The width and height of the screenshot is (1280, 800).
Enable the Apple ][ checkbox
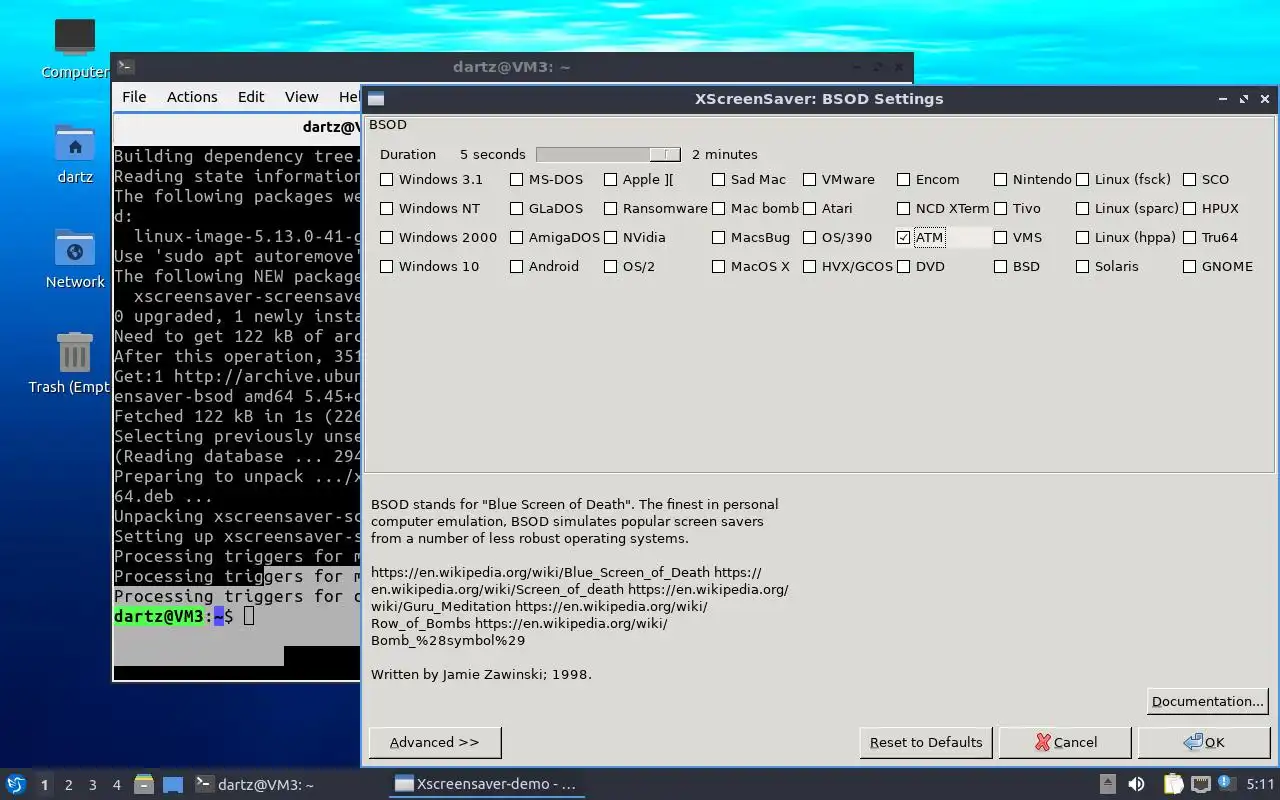[x=610, y=180]
